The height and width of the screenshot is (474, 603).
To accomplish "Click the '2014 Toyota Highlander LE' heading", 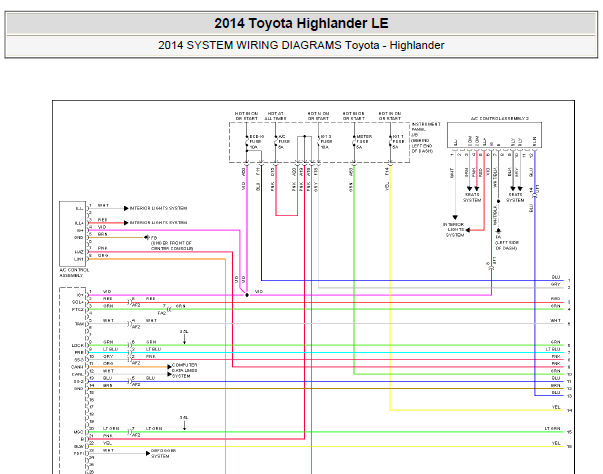I will pyautogui.click(x=301, y=23).
